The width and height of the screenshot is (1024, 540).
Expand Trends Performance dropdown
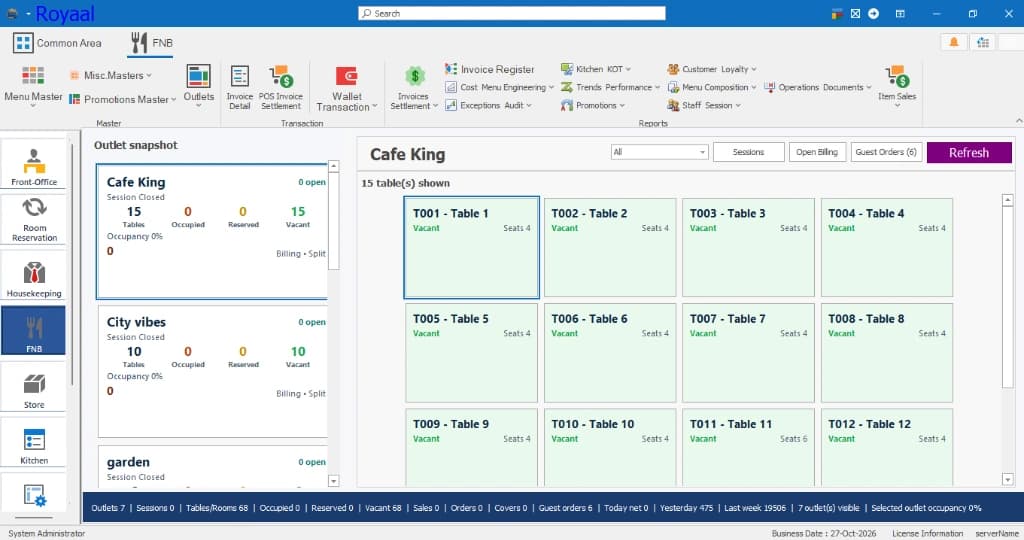(x=610, y=87)
